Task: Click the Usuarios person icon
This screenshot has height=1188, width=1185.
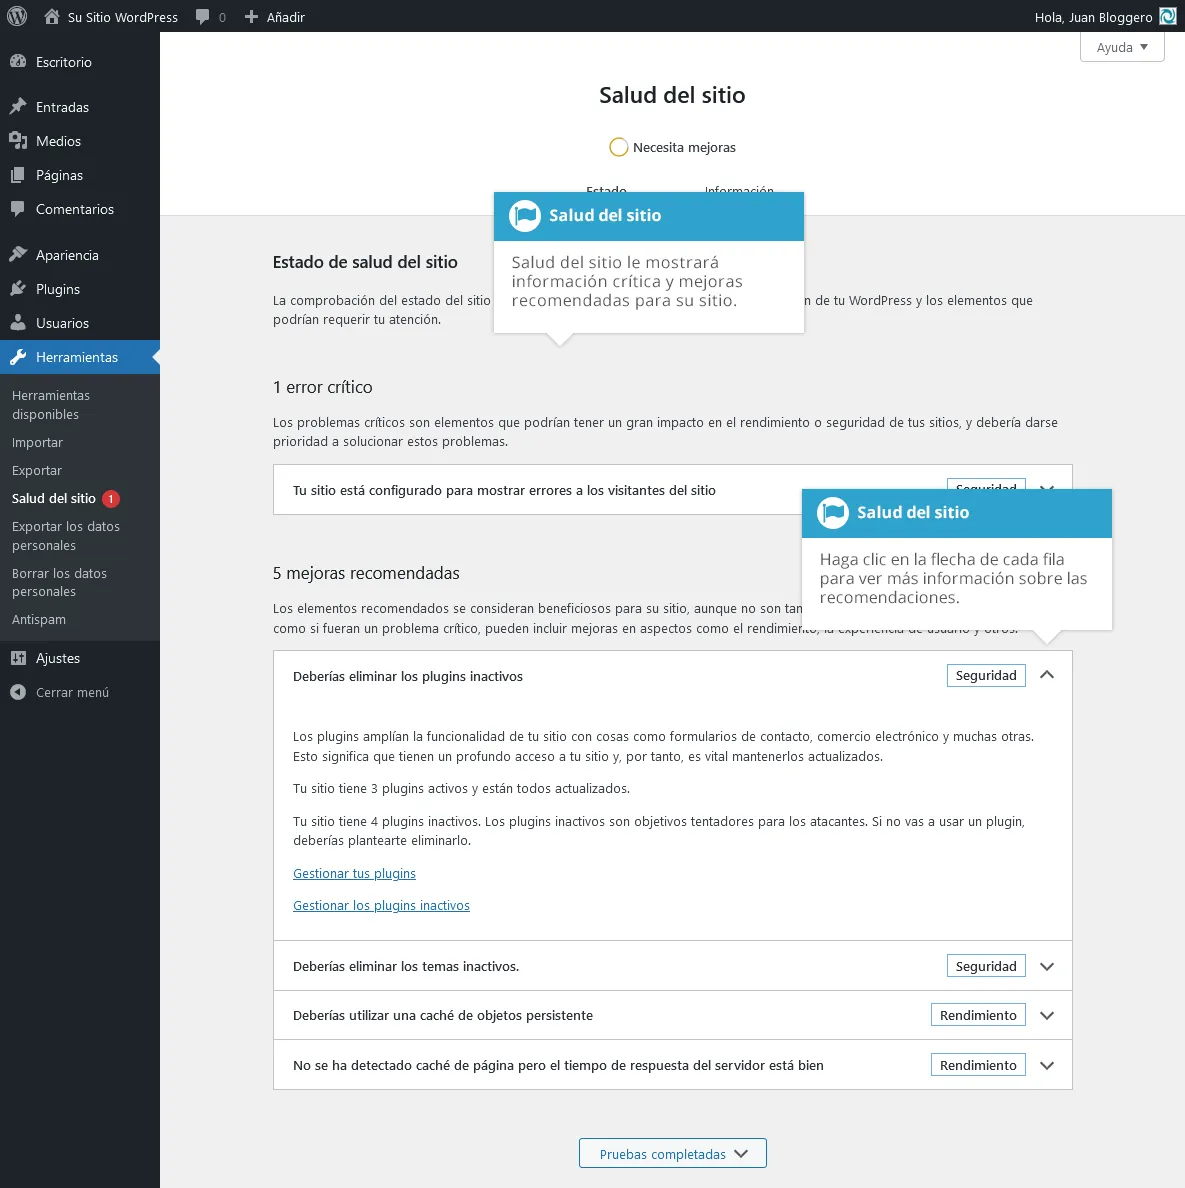Action: (18, 323)
